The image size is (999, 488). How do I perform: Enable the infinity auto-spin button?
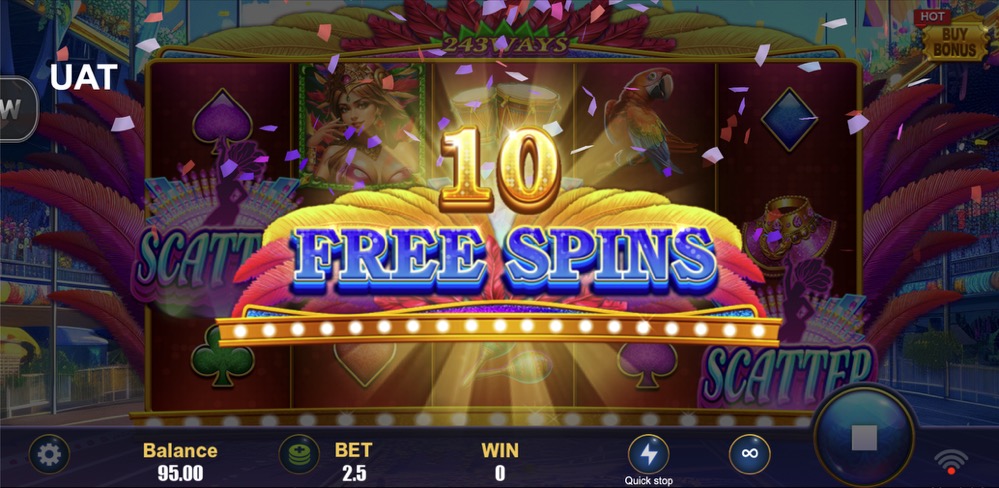749,454
